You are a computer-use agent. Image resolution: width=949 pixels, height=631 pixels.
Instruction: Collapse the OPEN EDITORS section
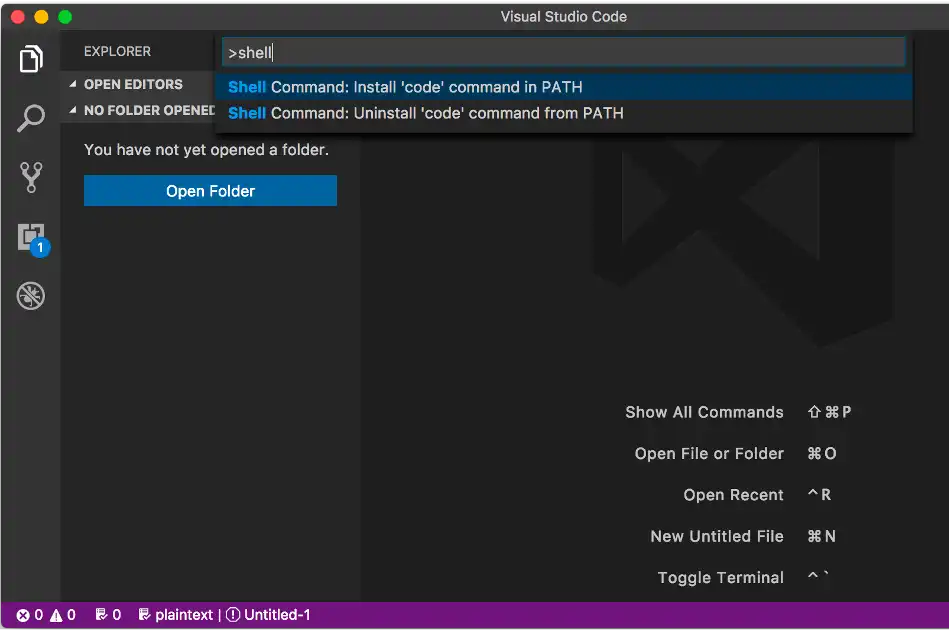135,84
